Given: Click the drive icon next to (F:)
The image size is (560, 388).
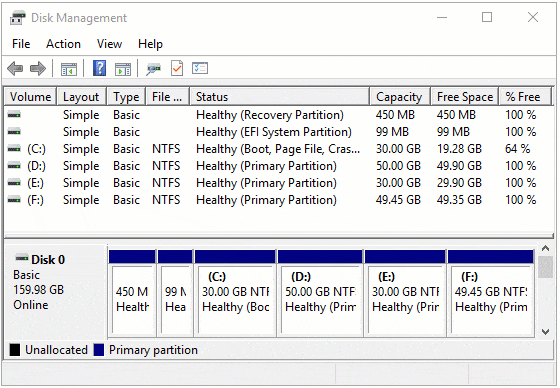Looking at the screenshot, I should [x=14, y=200].
